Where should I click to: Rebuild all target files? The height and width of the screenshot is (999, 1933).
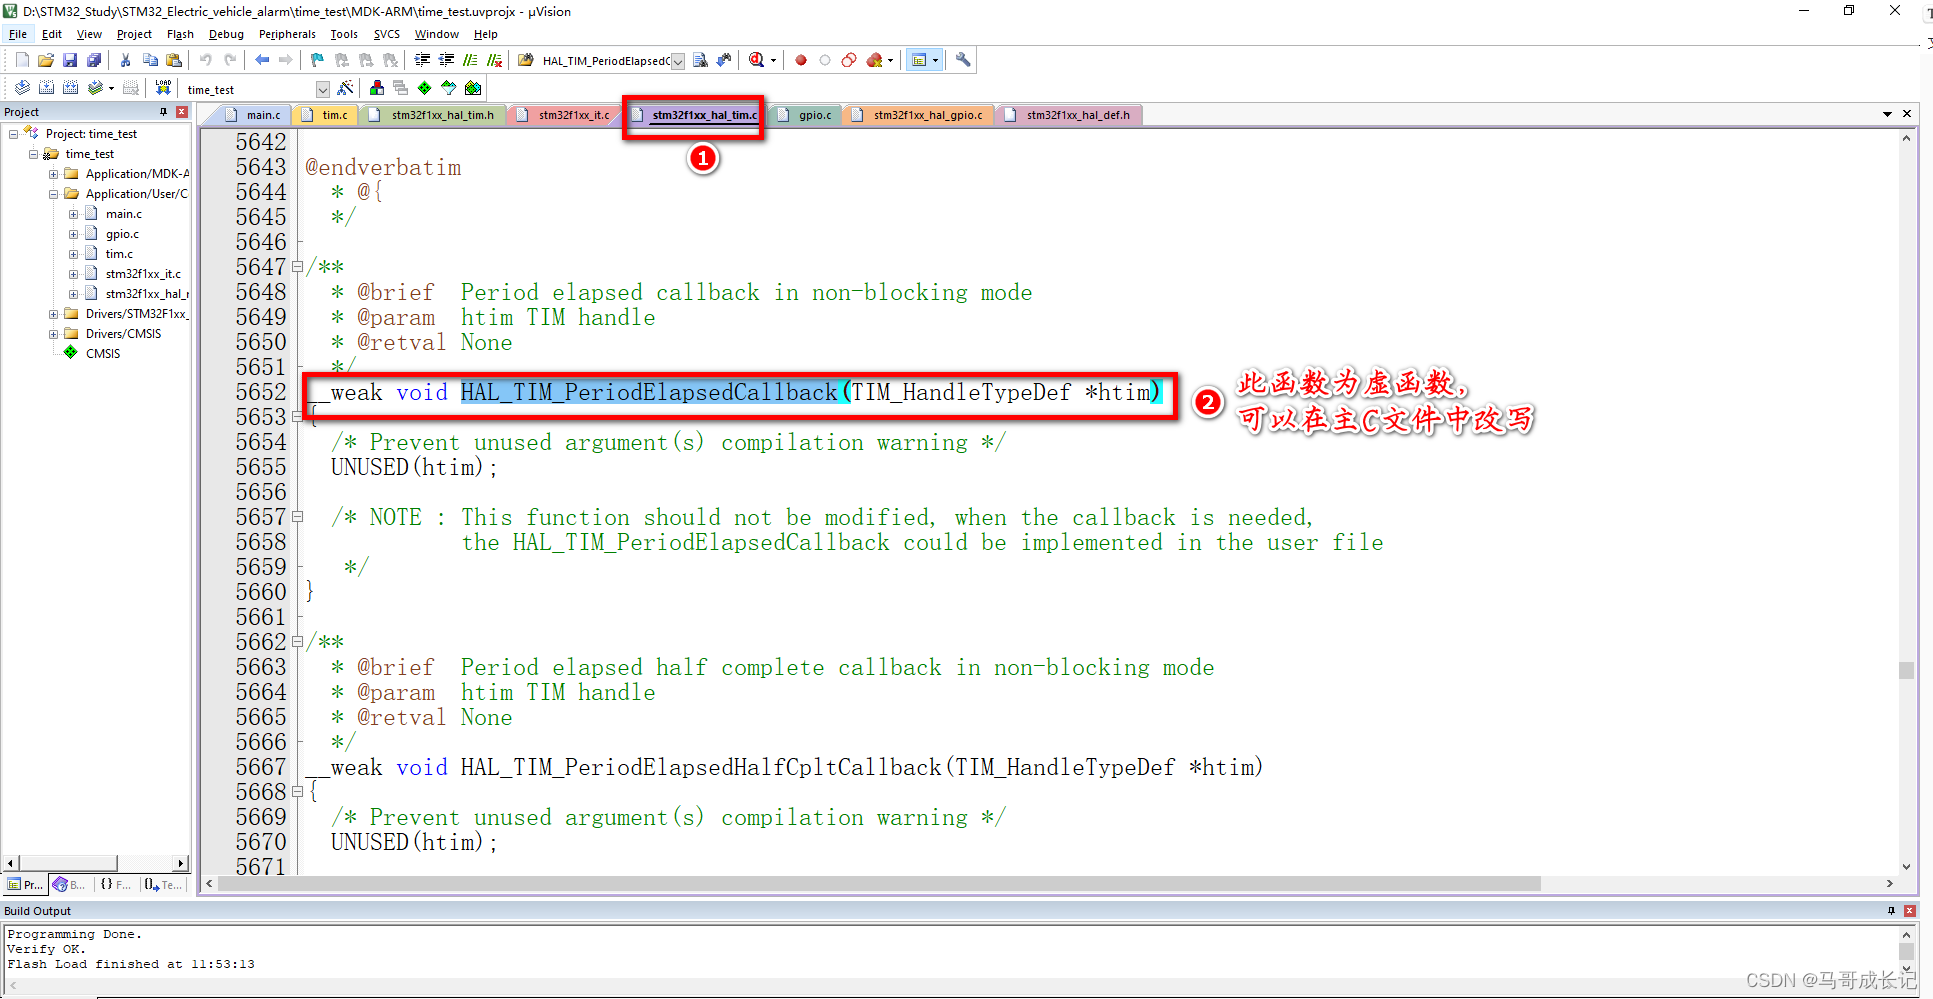[x=70, y=88]
